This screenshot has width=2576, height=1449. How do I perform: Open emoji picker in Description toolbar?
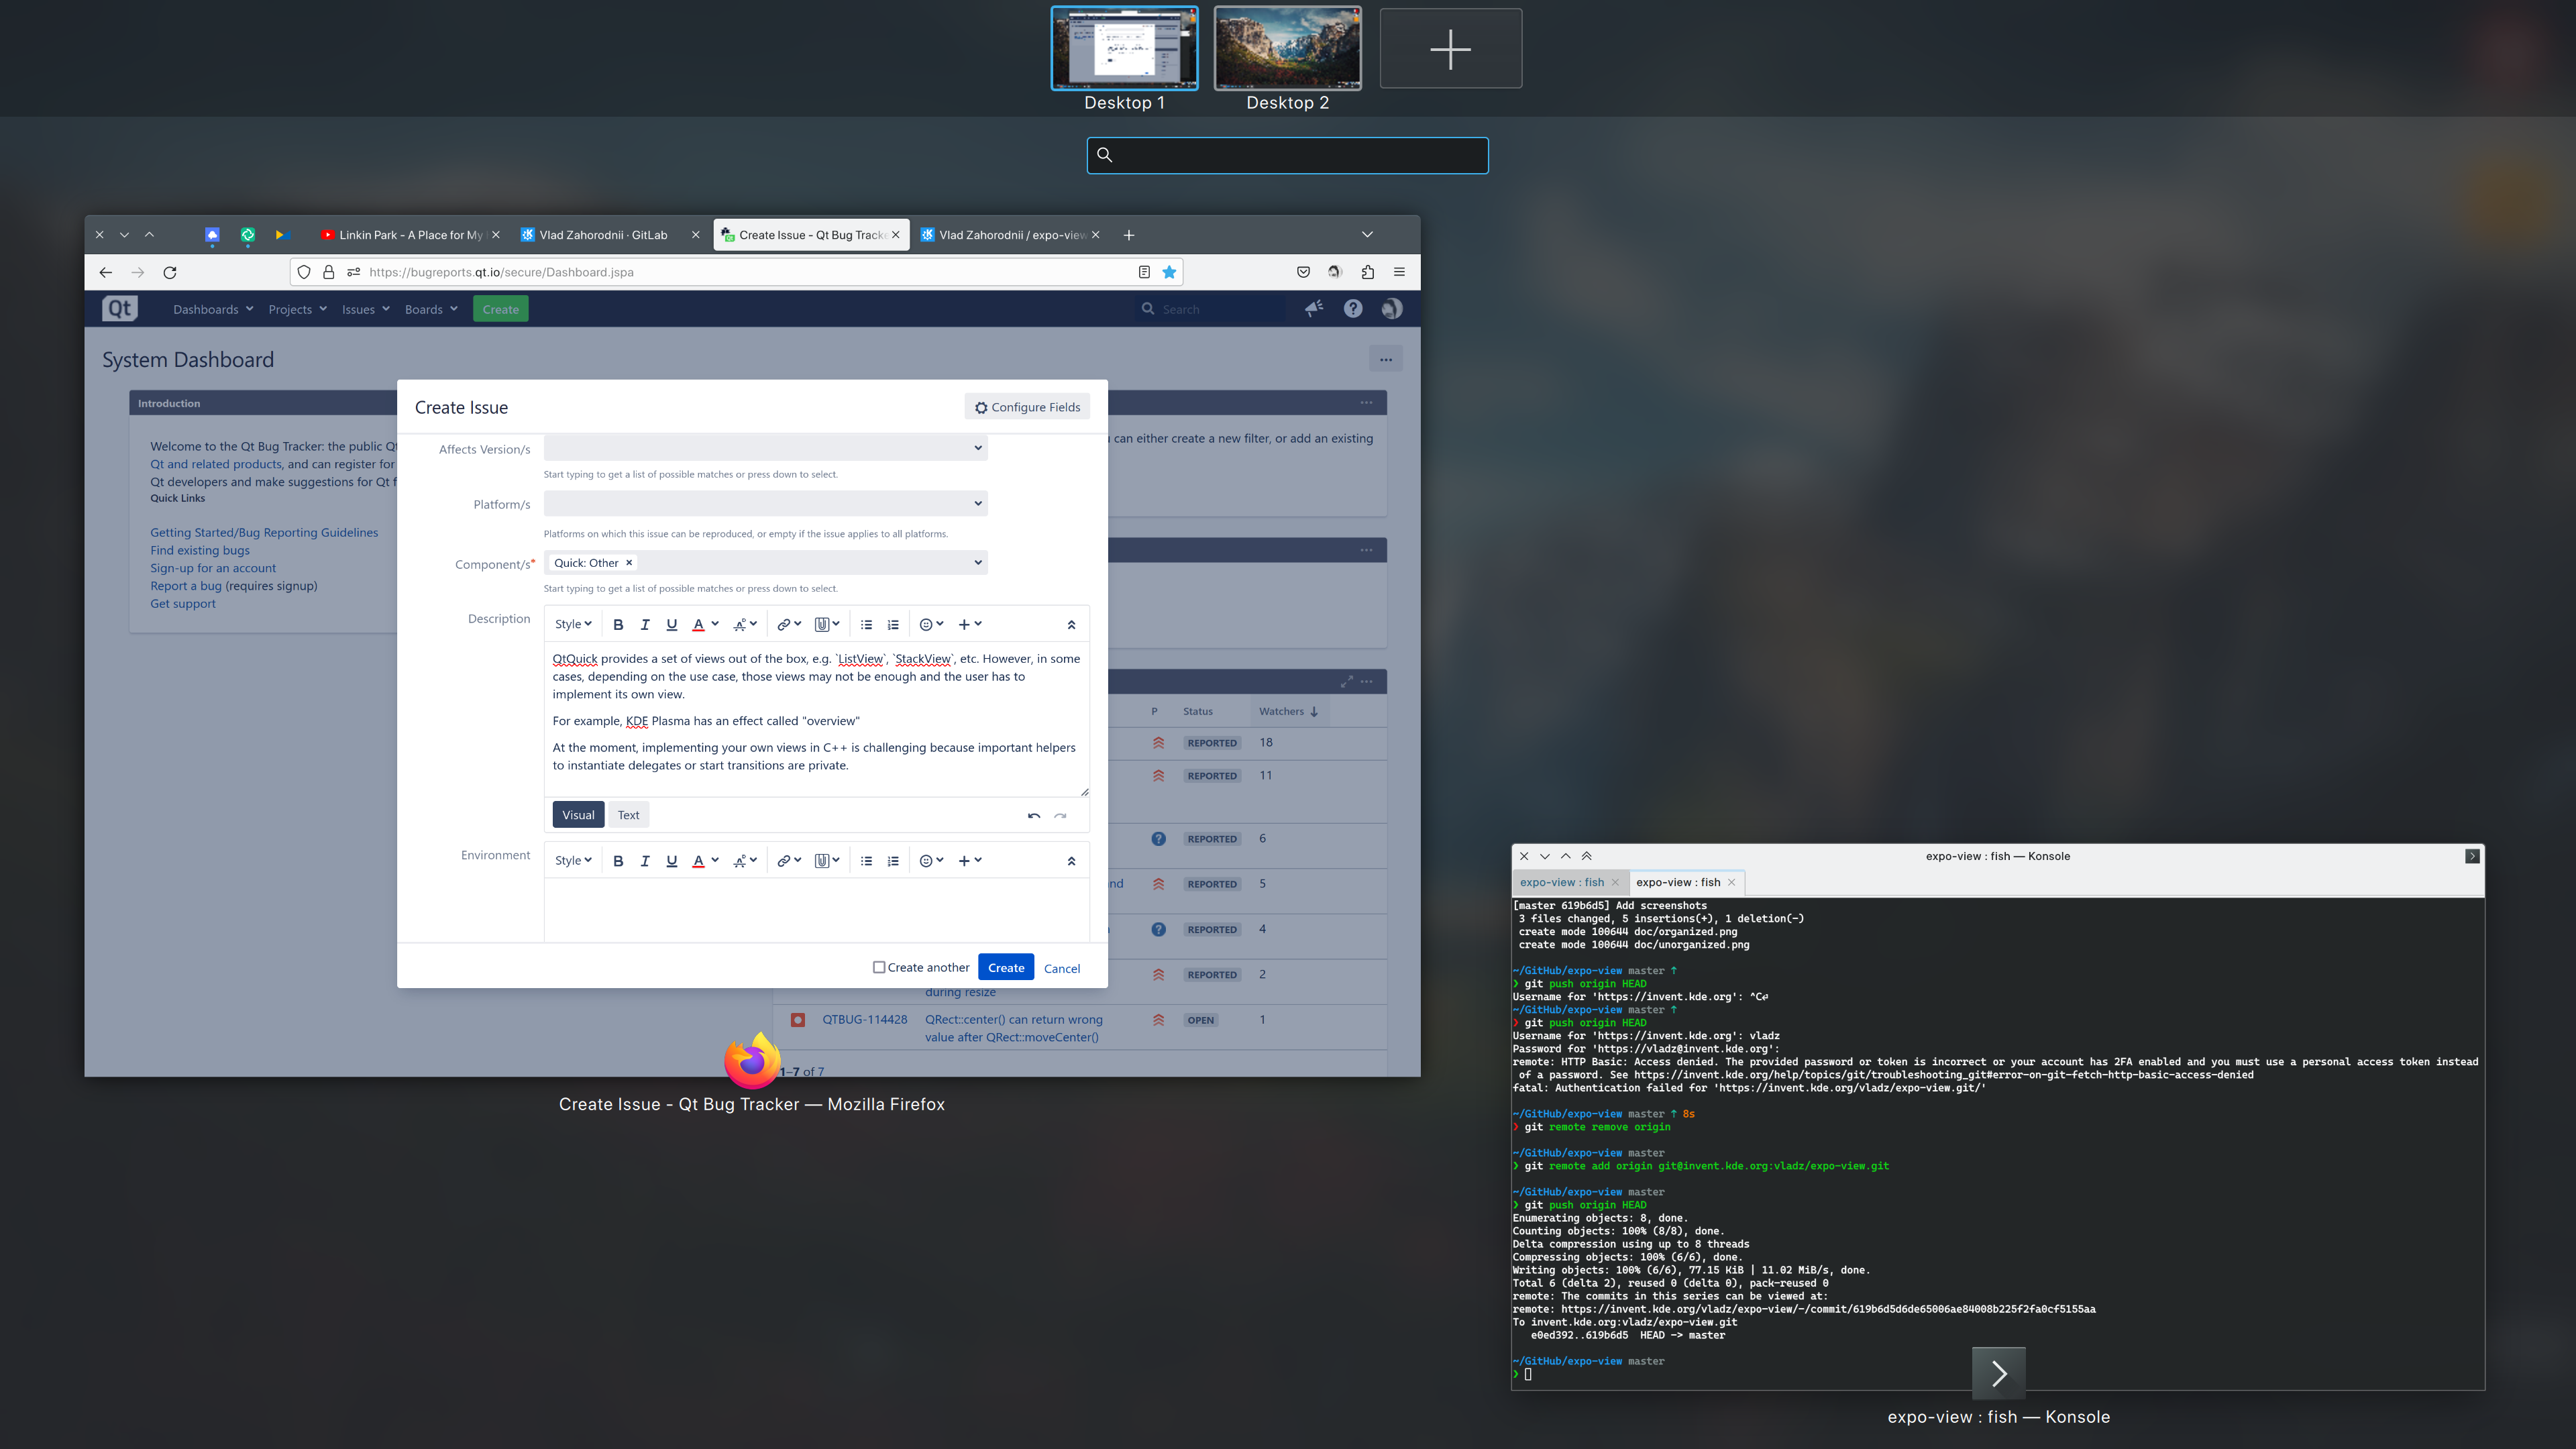[931, 624]
